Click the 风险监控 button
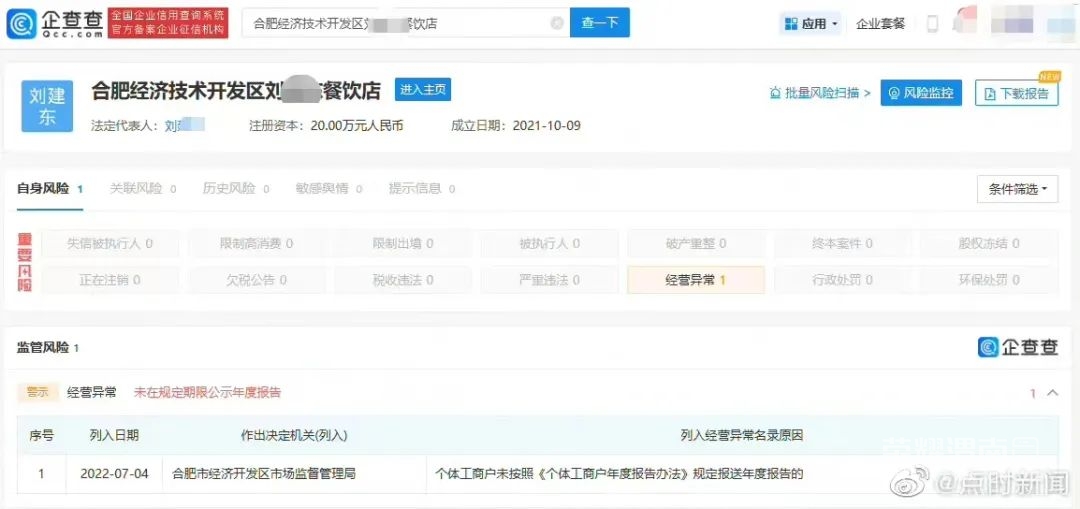The image size is (1080, 509). coord(921,92)
